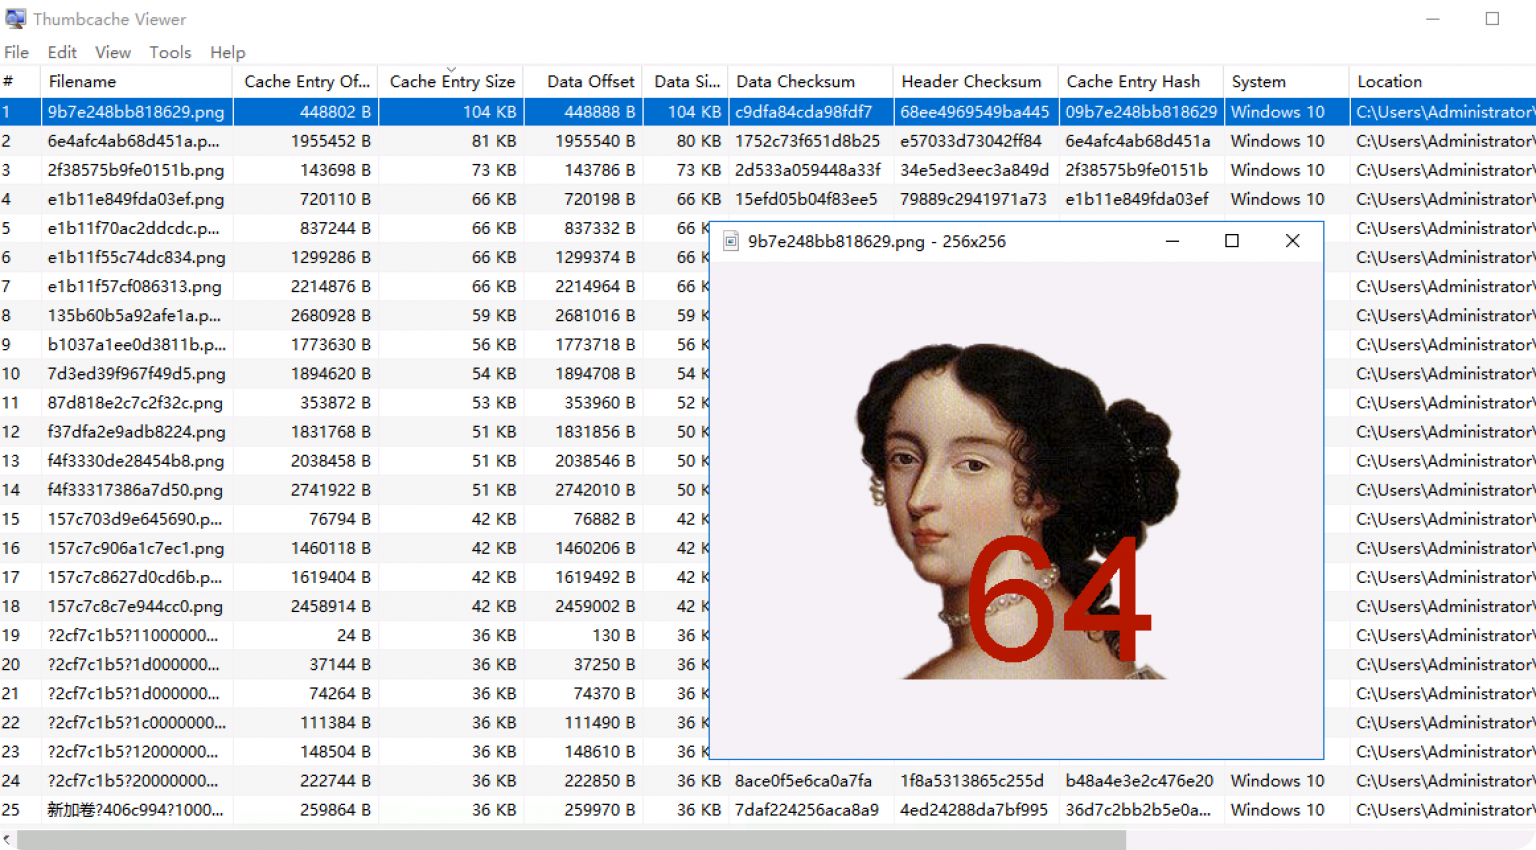The image size is (1536, 850).
Task: Sort by the System column
Action: pyautogui.click(x=1257, y=81)
